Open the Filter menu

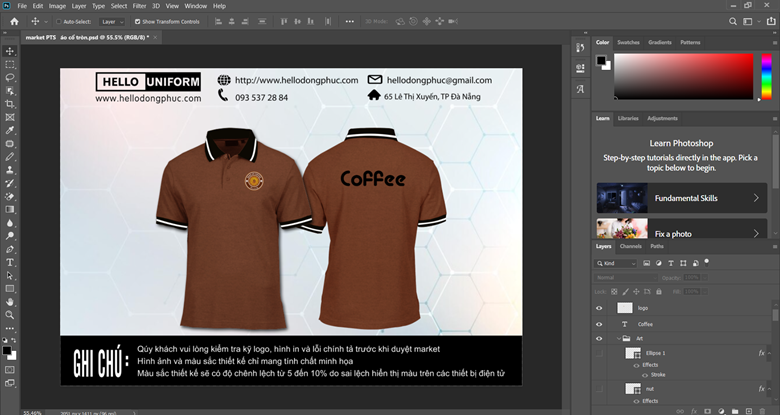tap(139, 6)
